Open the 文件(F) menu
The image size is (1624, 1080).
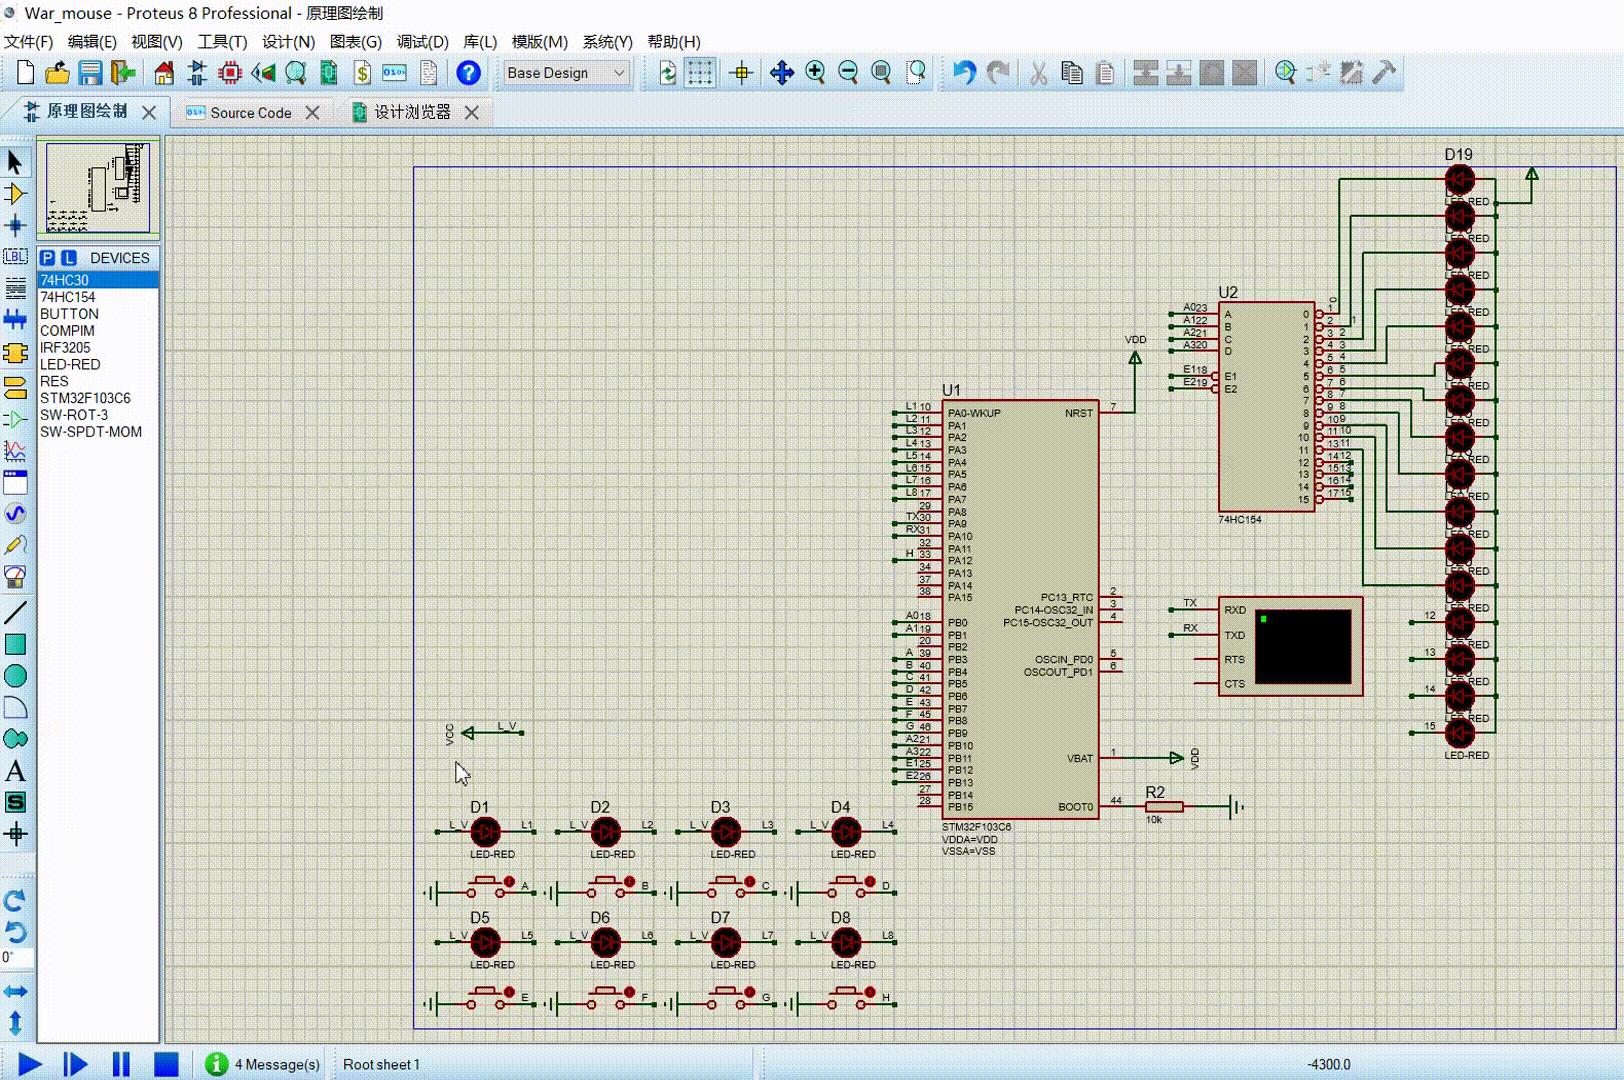pos(29,42)
